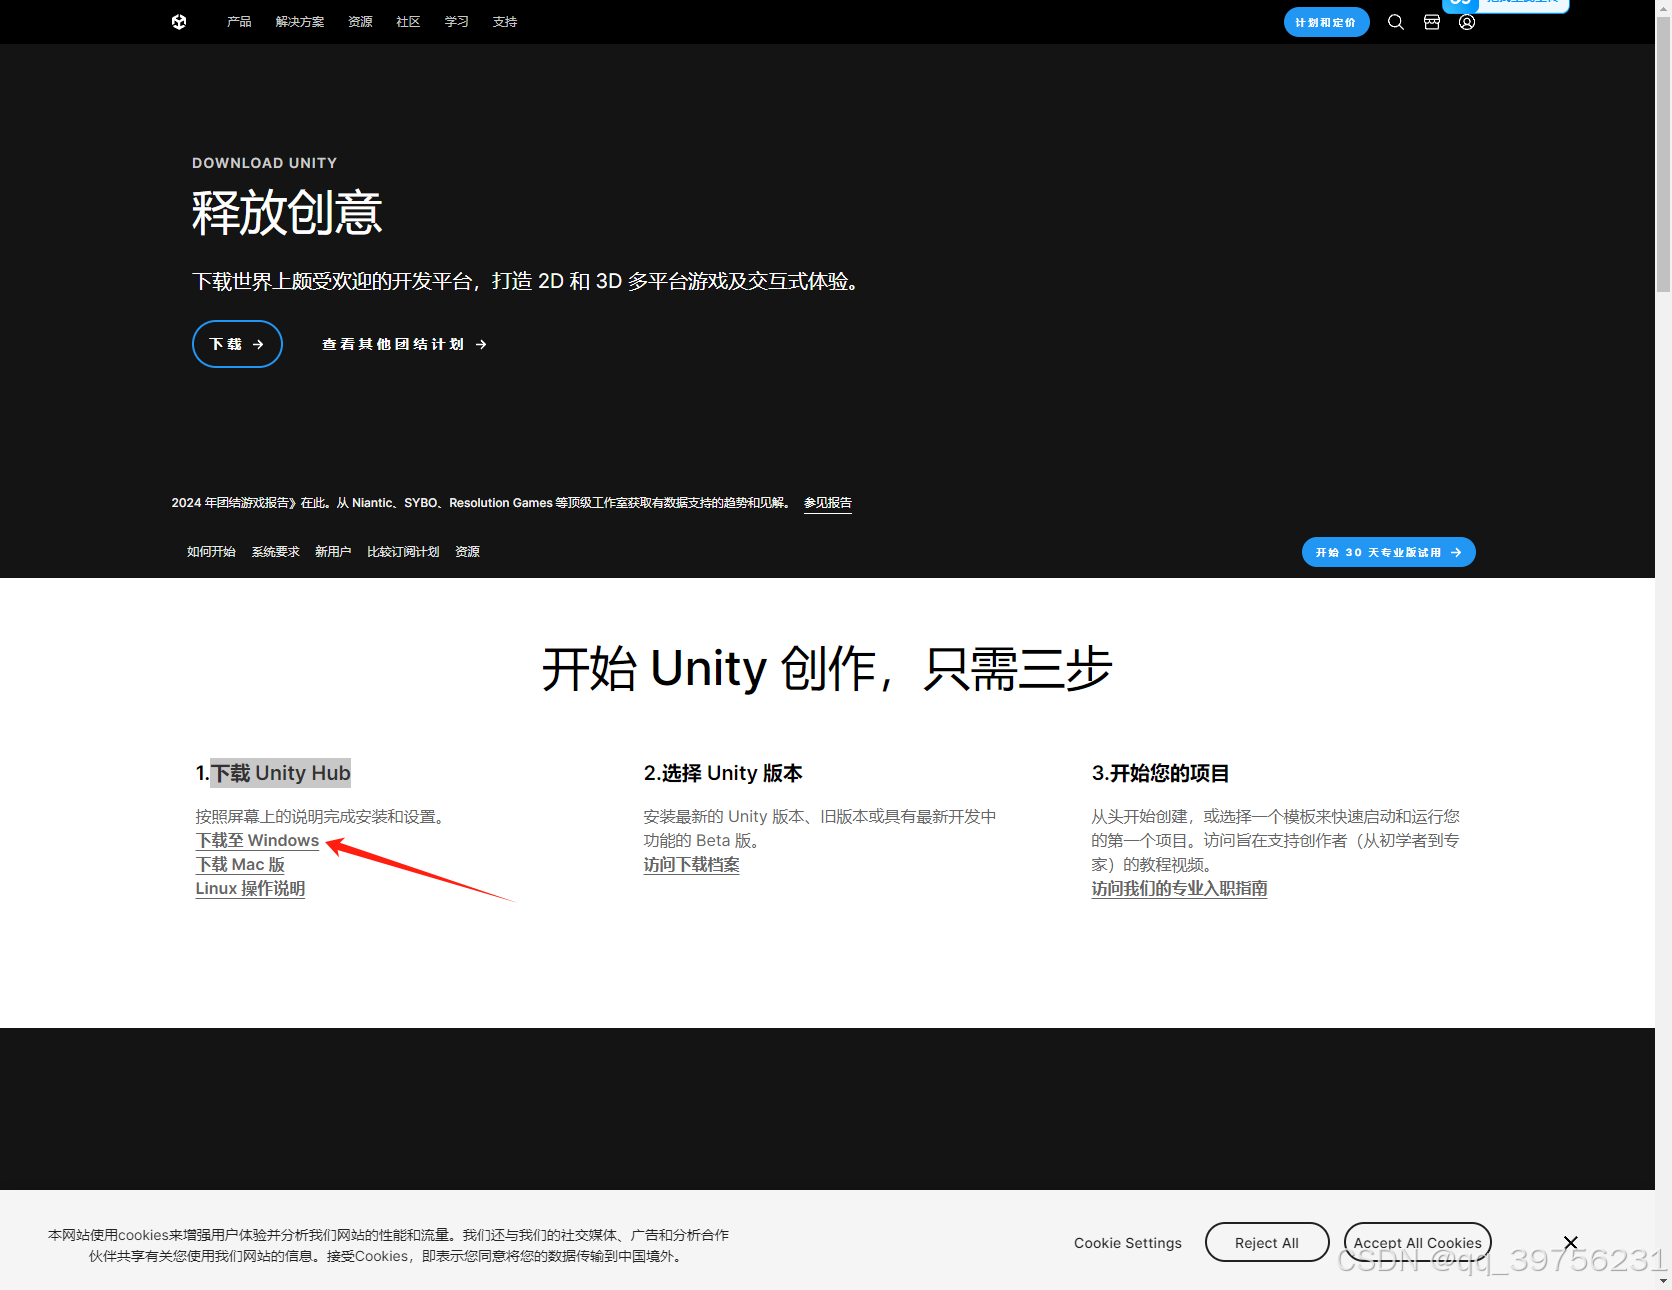This screenshot has width=1672, height=1290.
Task: Open the 产品 menu
Action: (x=239, y=22)
